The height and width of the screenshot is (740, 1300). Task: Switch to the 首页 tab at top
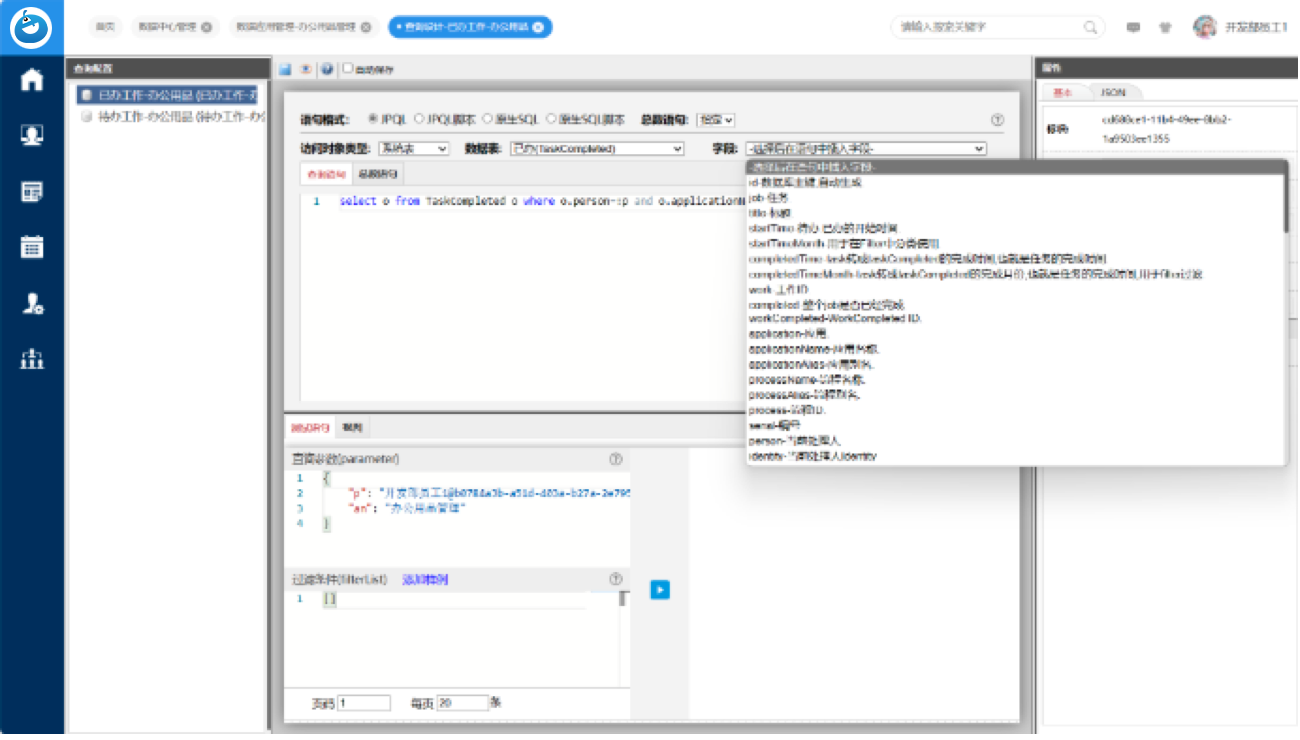pos(104,27)
